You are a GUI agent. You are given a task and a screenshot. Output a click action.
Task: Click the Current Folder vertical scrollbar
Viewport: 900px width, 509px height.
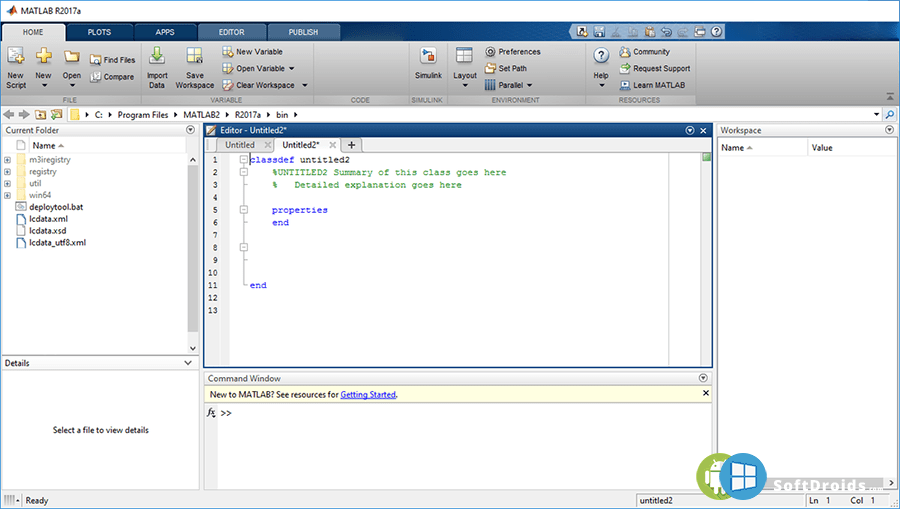coord(192,250)
